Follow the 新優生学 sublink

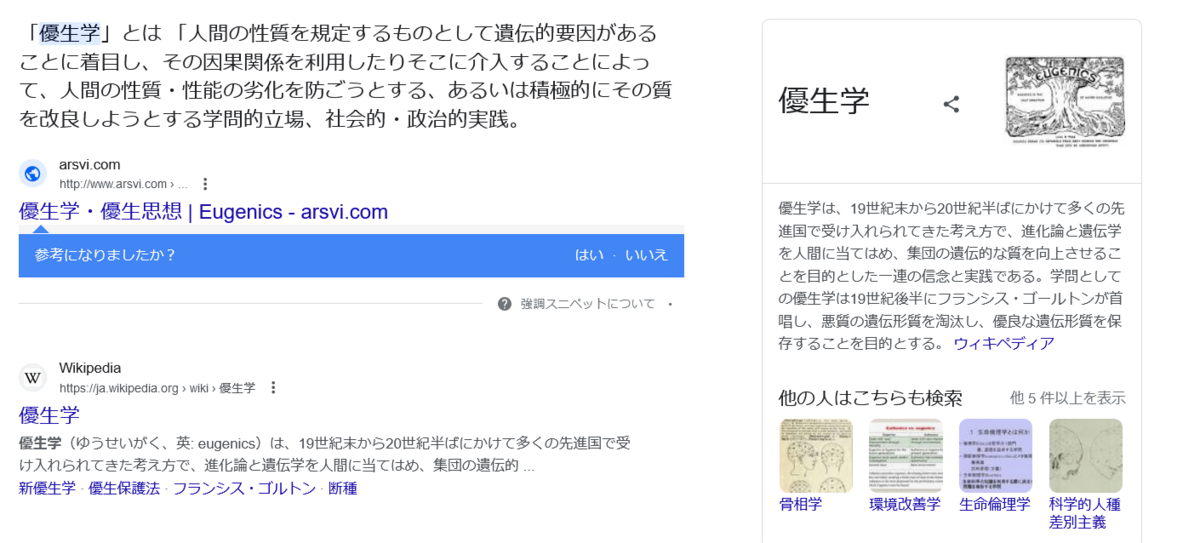pos(47,489)
